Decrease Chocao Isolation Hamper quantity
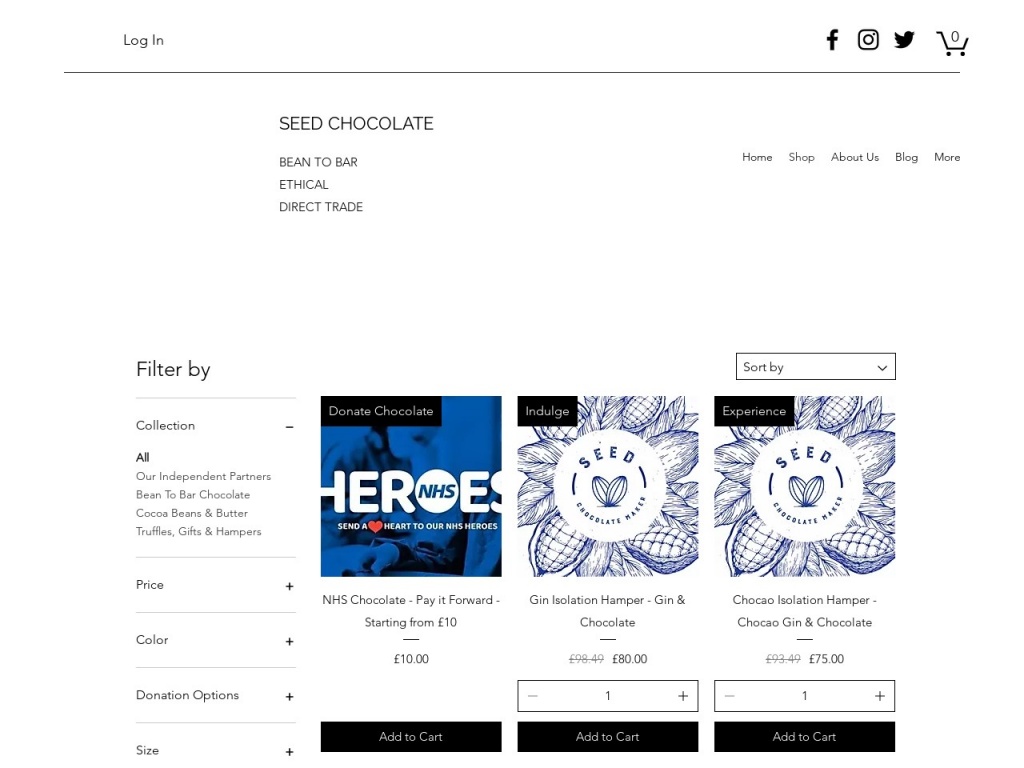This screenshot has width=1024, height=768. (x=730, y=696)
